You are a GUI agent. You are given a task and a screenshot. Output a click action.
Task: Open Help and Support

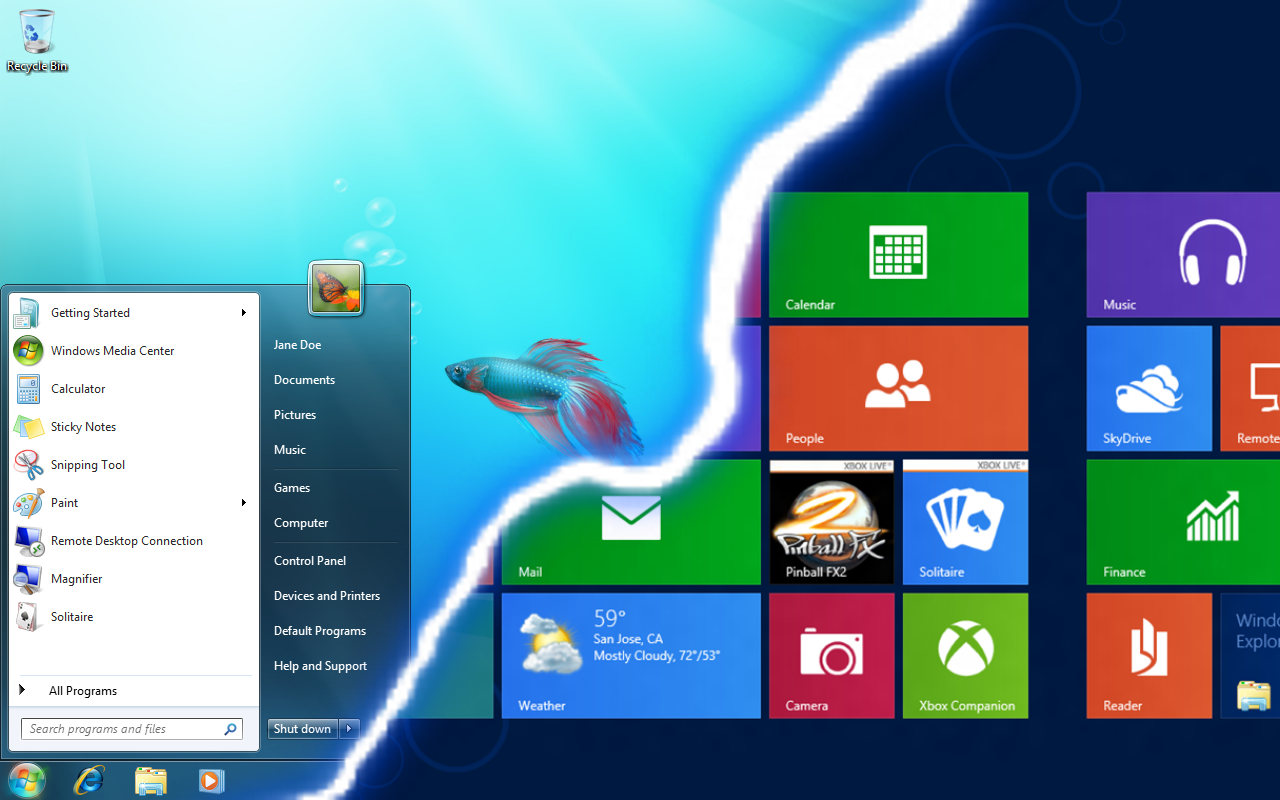coord(320,666)
